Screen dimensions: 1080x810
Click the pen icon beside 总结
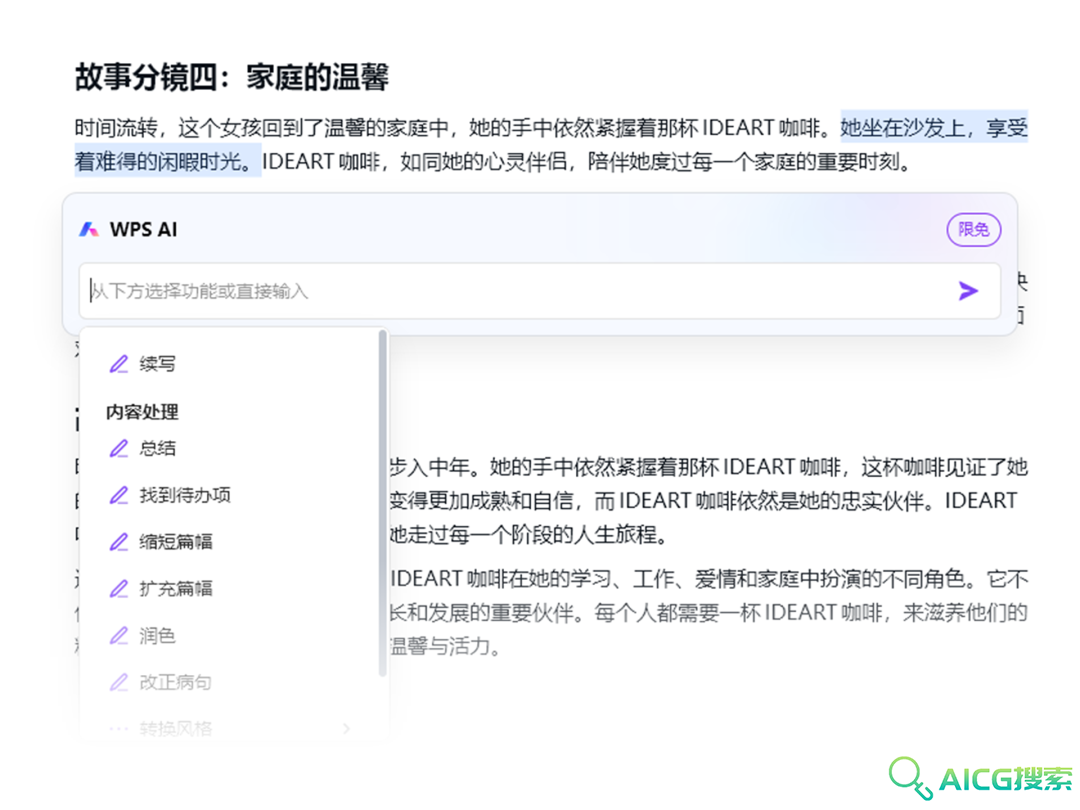[118, 448]
